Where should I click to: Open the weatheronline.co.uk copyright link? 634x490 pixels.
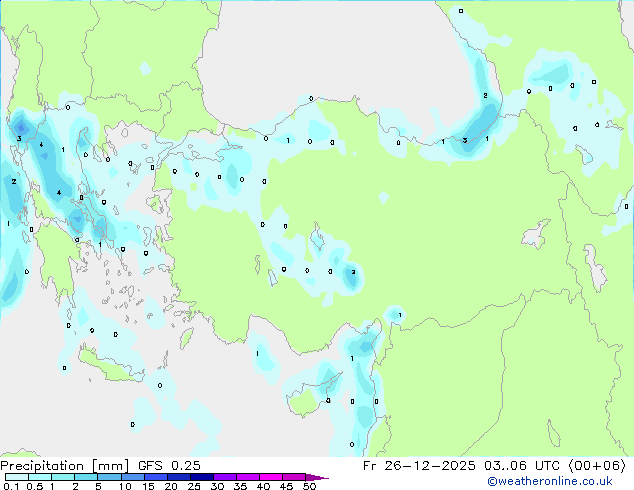(550, 481)
